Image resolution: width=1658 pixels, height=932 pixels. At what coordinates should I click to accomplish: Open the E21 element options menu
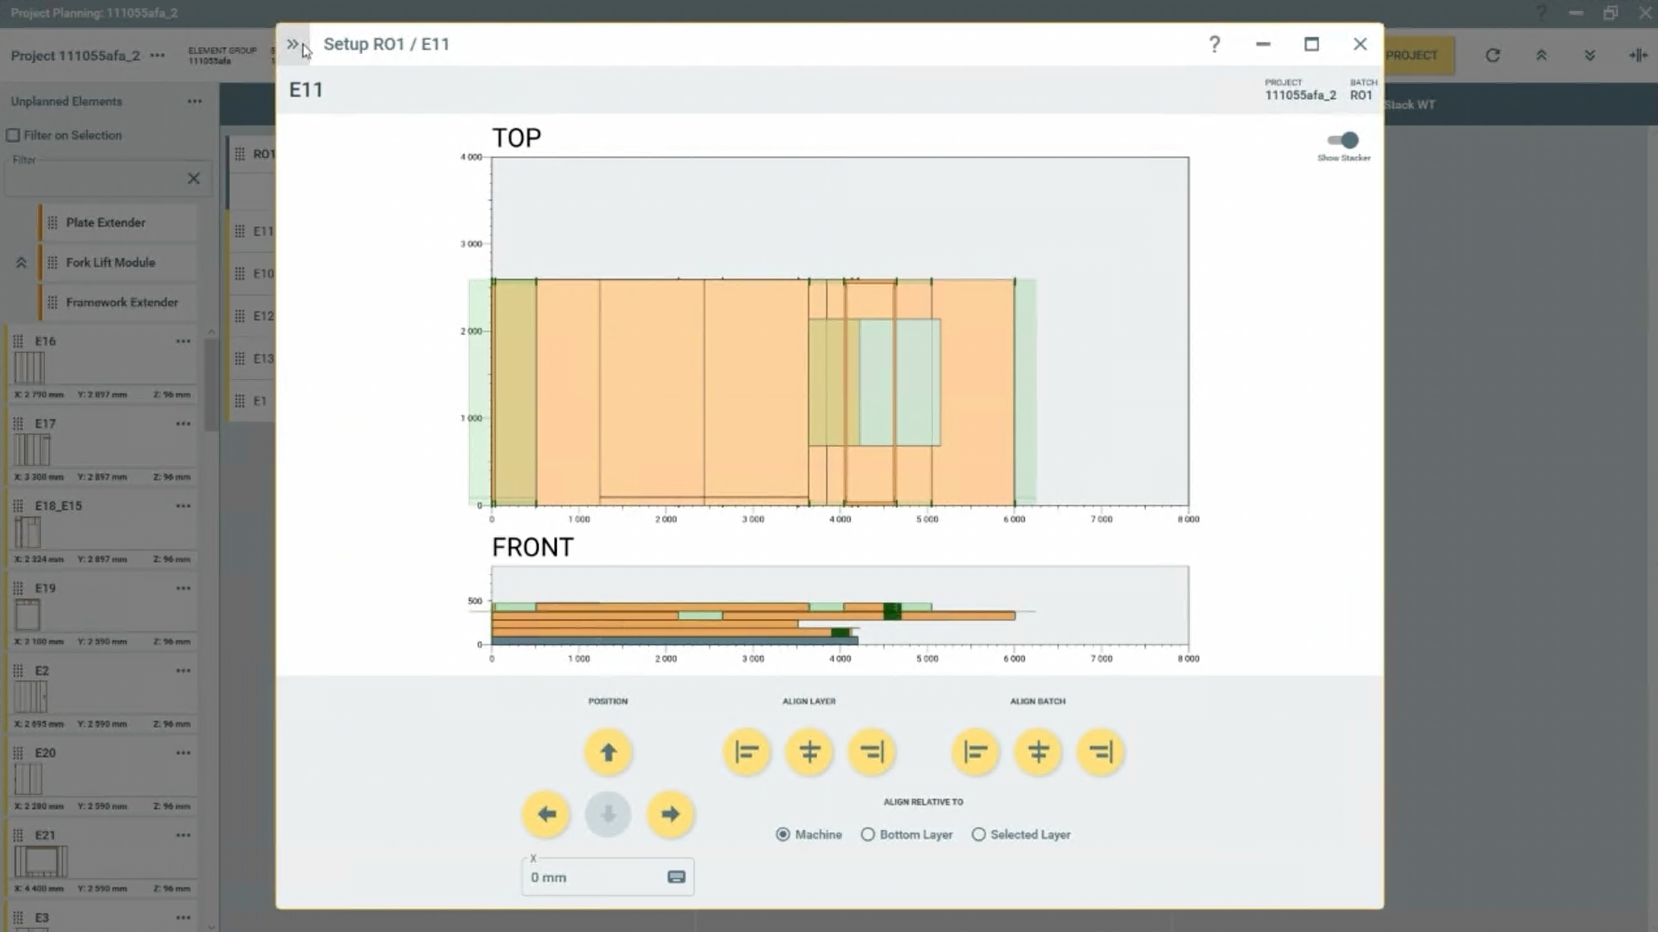point(183,835)
